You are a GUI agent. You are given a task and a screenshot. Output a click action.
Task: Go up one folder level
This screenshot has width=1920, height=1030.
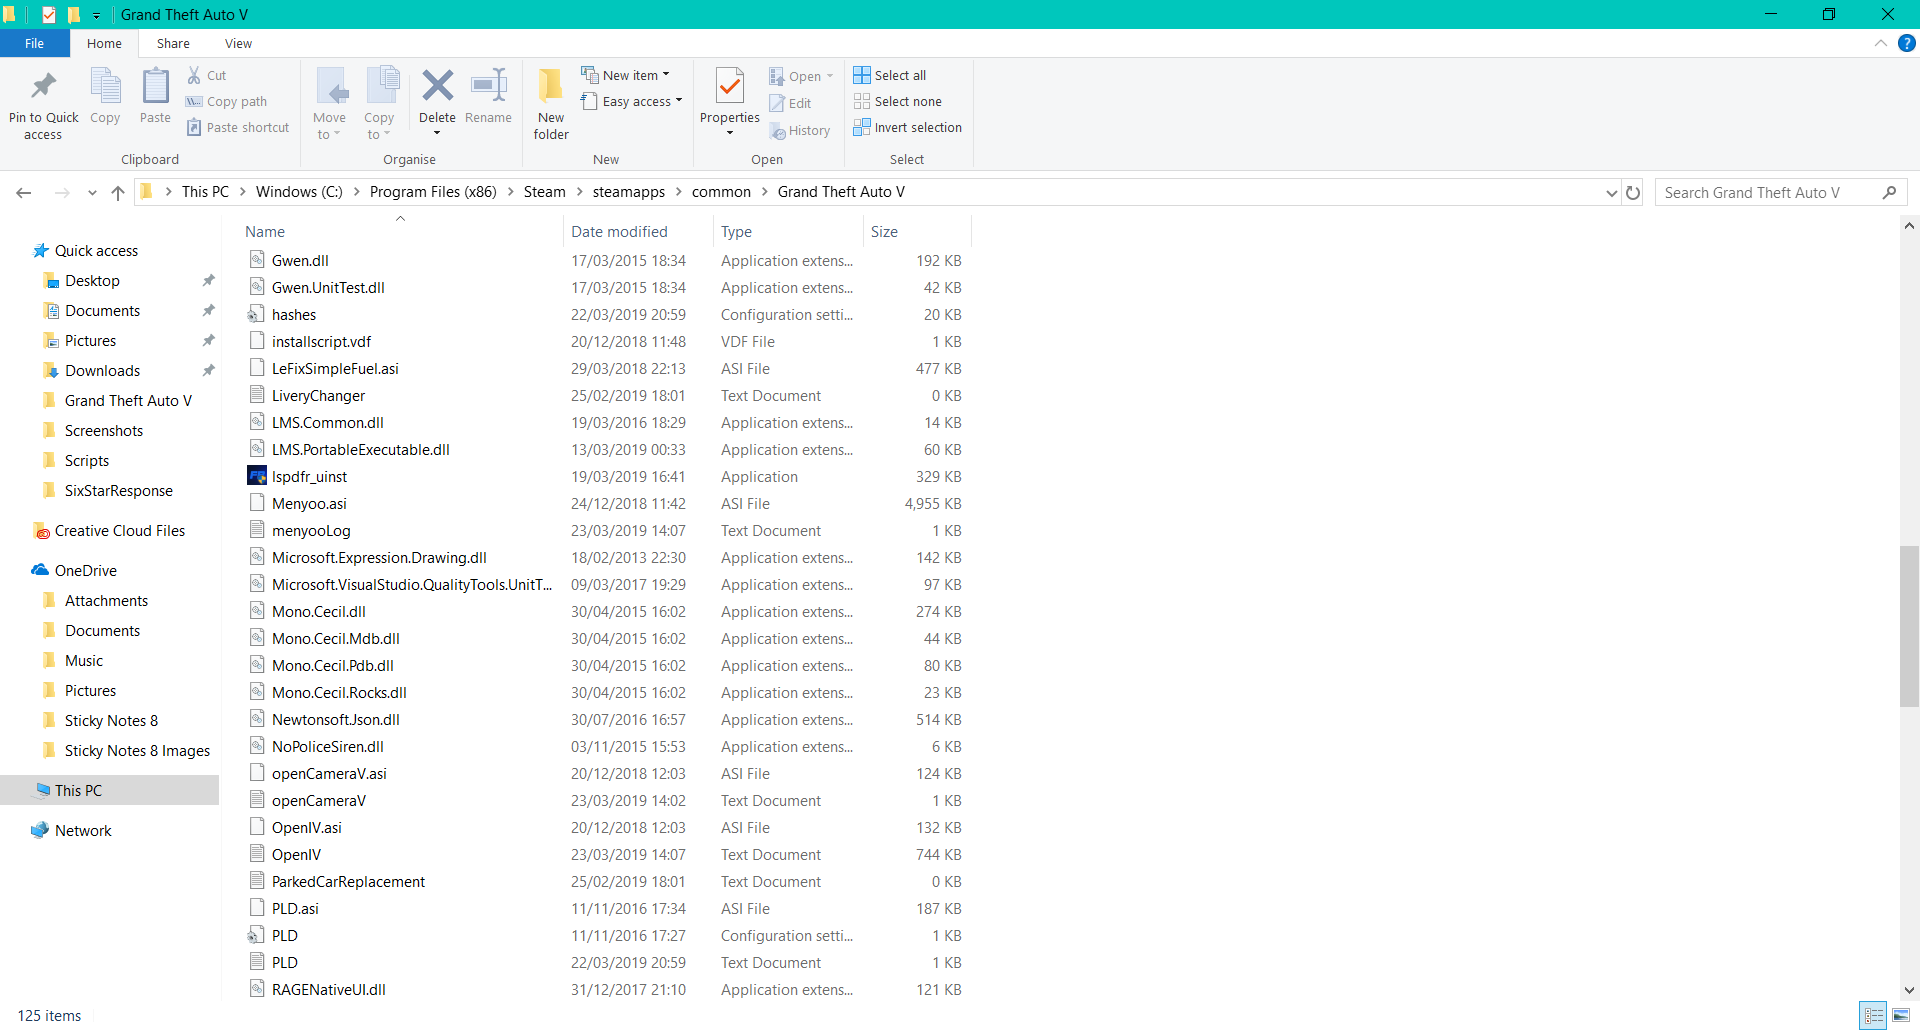pyautogui.click(x=118, y=193)
